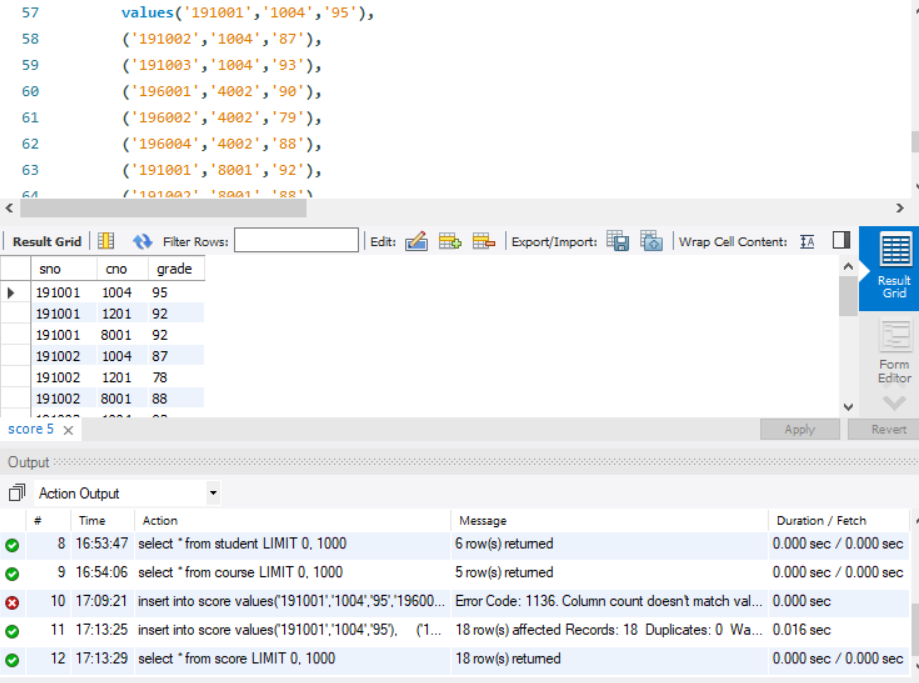Toggle the result grid field types icon
The image size is (919, 683).
[106, 241]
